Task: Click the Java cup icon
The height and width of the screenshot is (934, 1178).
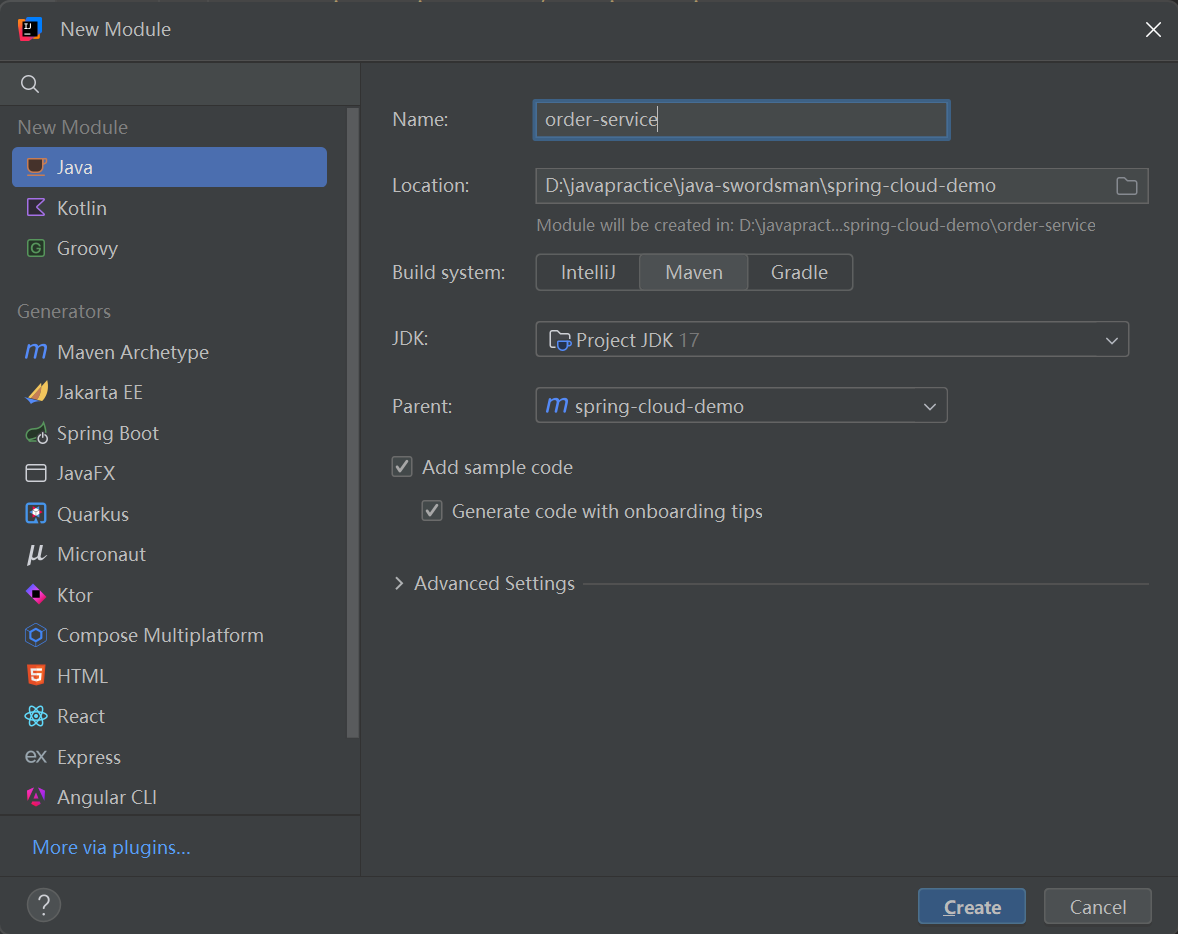Action: coord(36,167)
